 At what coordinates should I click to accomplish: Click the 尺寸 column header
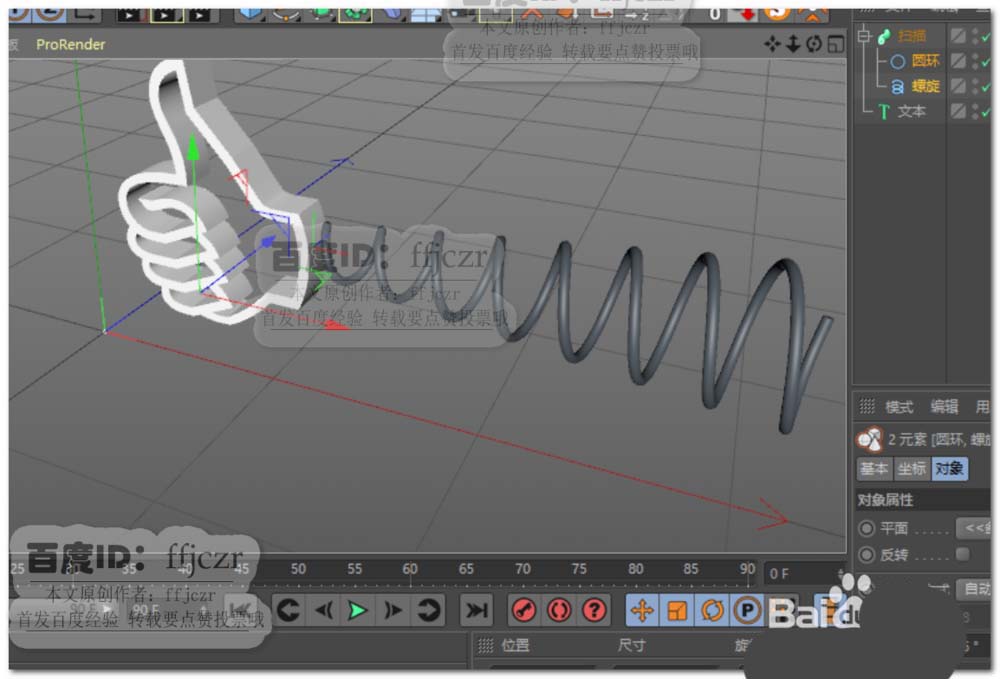[x=631, y=645]
